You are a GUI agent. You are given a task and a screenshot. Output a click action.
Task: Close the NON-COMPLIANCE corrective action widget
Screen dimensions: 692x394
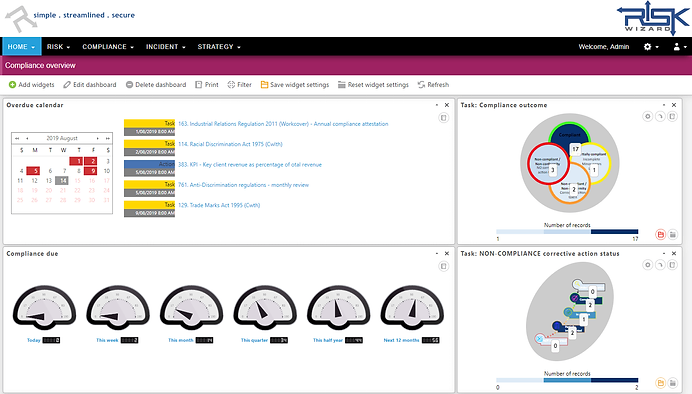coord(674,254)
